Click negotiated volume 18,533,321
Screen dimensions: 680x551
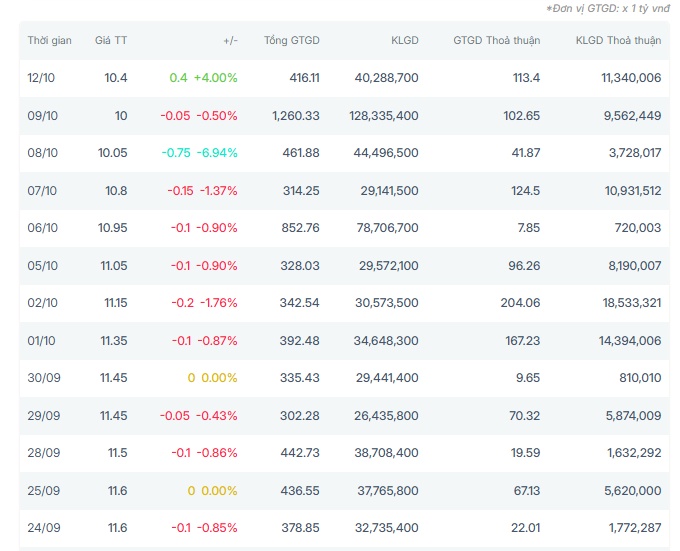click(632, 303)
